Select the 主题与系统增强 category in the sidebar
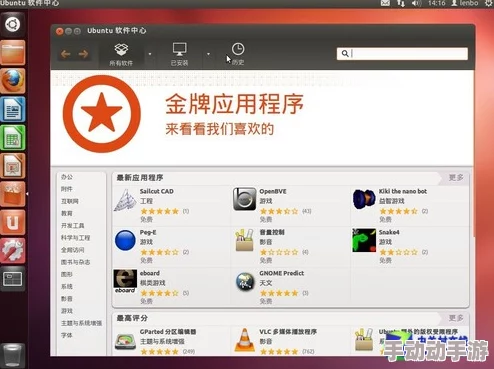This screenshot has width=494, height=369. coord(82,323)
